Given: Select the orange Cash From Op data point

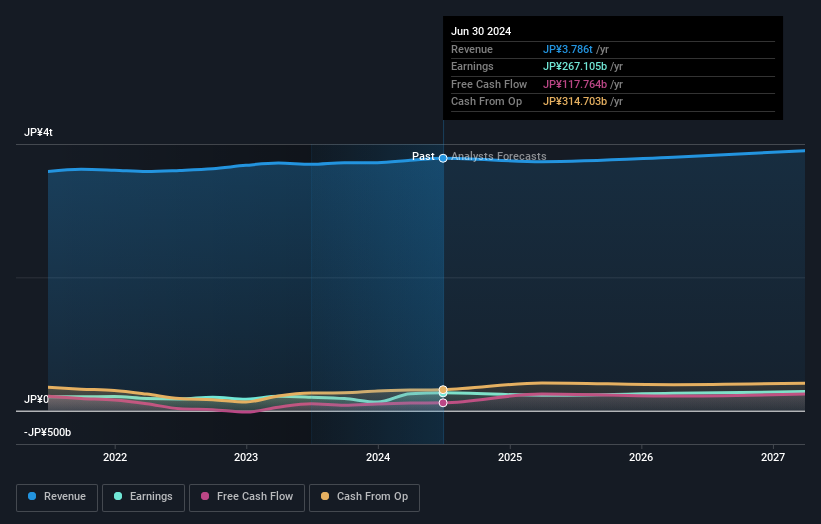Looking at the screenshot, I should 443,389.
